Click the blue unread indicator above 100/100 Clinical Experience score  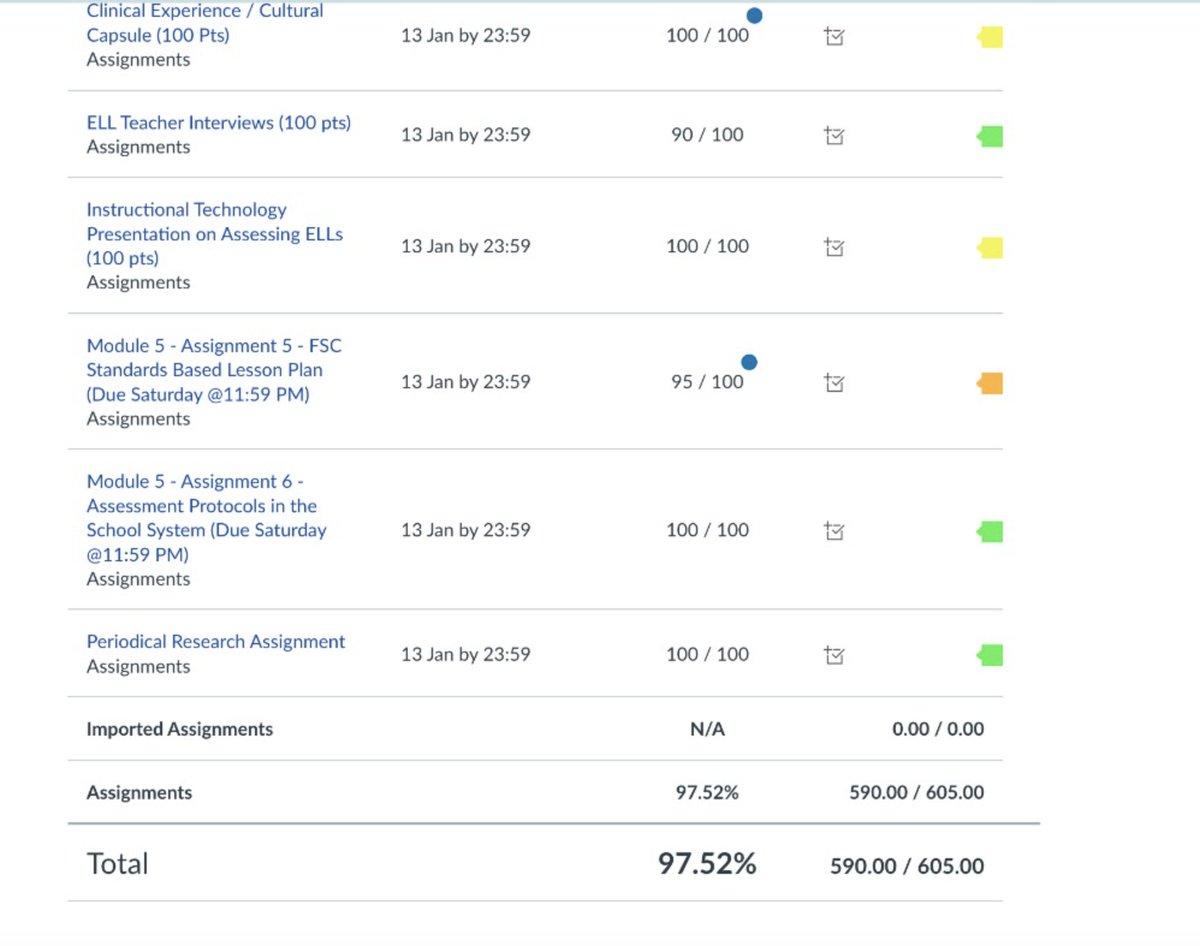pyautogui.click(x=753, y=15)
